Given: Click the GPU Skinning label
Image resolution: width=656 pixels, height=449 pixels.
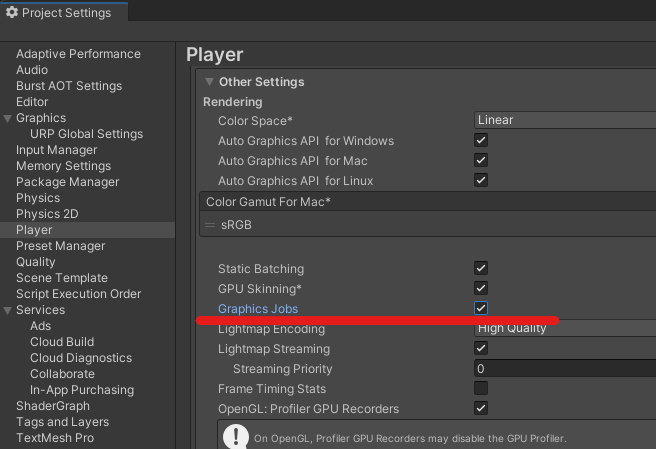Looking at the screenshot, I should click(260, 289).
